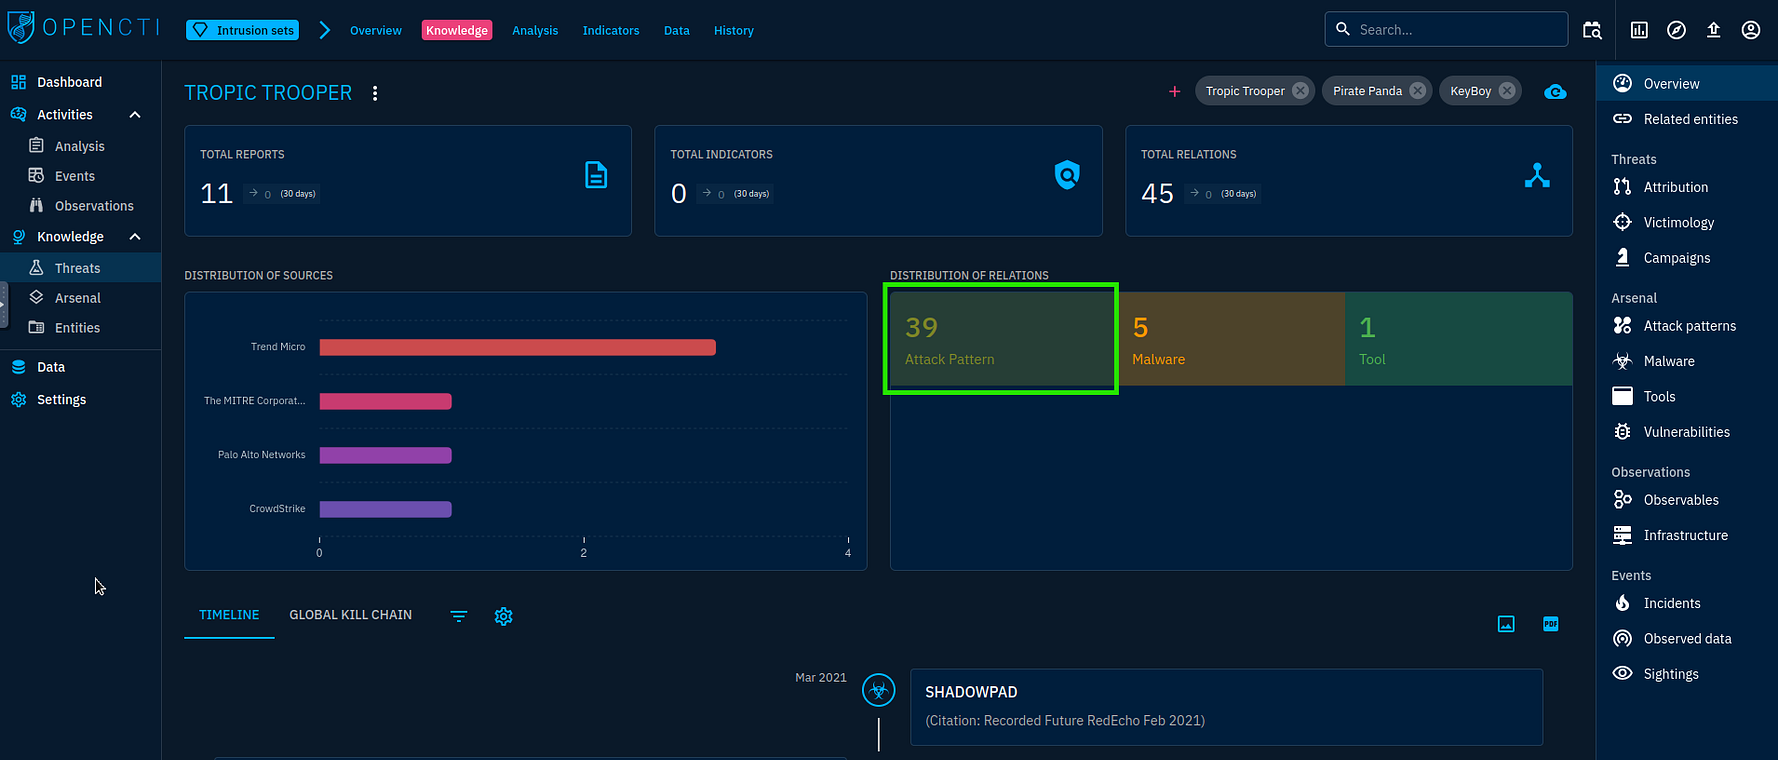The image size is (1778, 760).
Task: Click the OpenCTI logo in the header
Action: coord(82,27)
